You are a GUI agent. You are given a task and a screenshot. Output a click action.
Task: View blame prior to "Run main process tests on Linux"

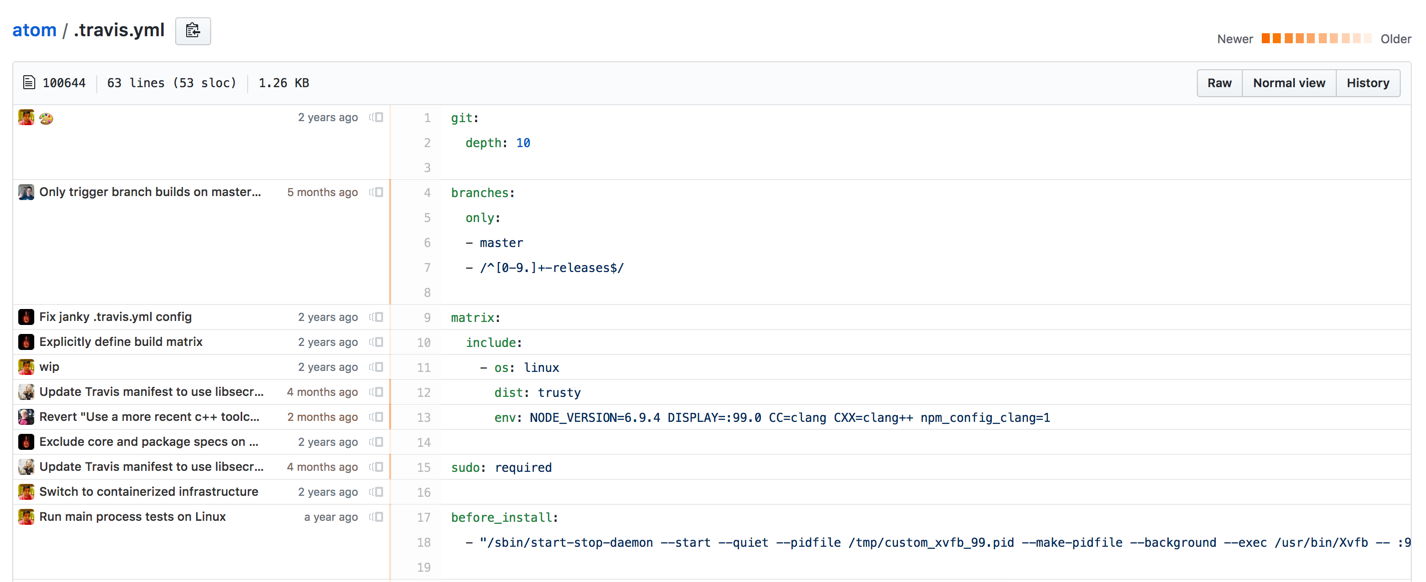pos(375,516)
